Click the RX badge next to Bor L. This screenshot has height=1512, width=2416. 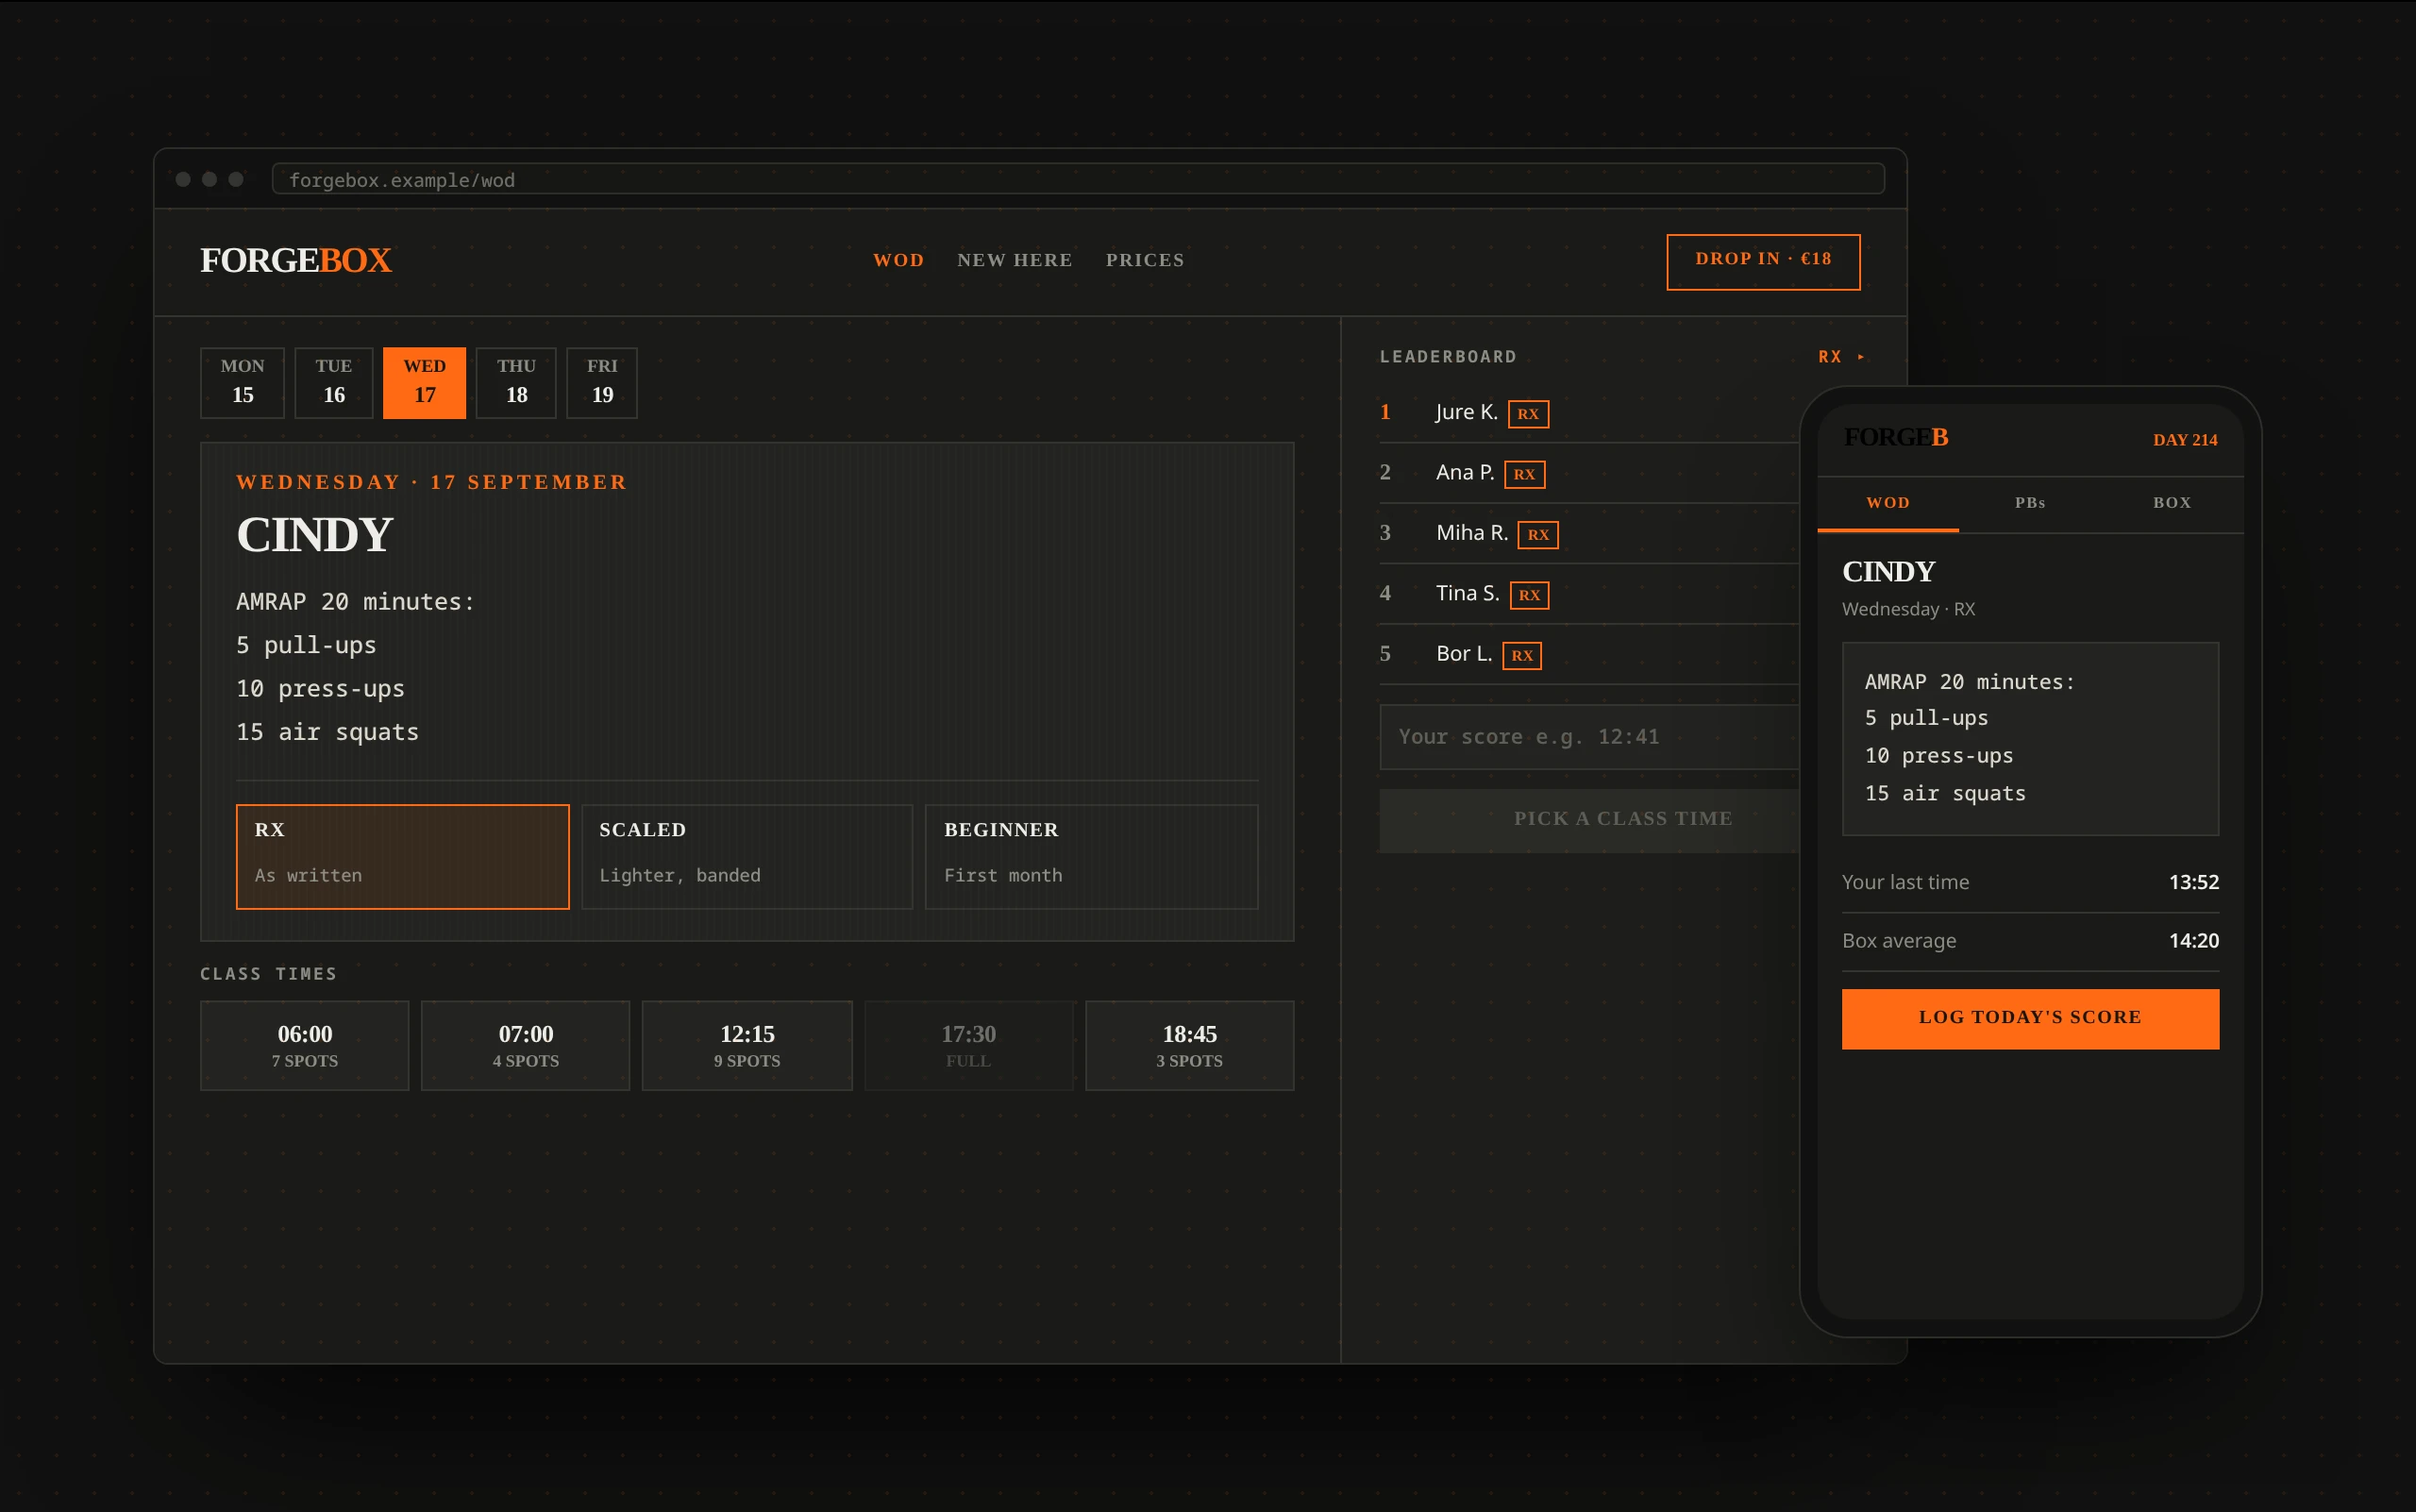click(x=1522, y=656)
